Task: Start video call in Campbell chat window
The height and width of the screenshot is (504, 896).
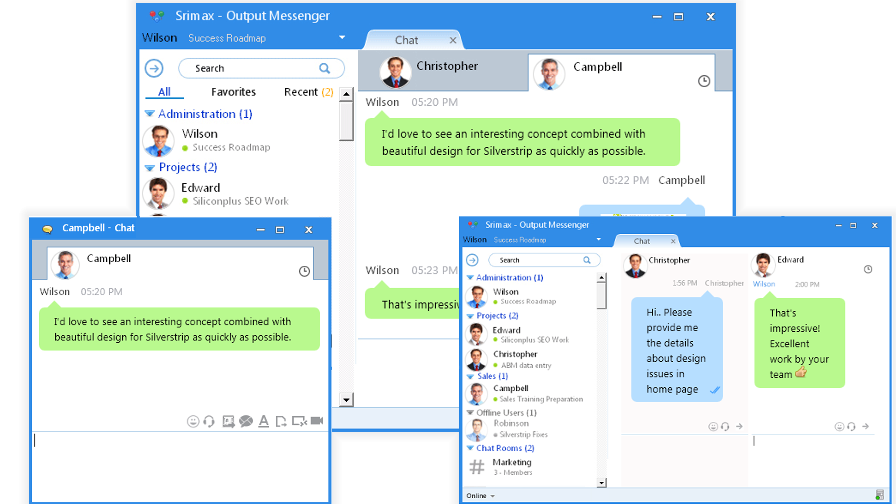Action: click(317, 421)
